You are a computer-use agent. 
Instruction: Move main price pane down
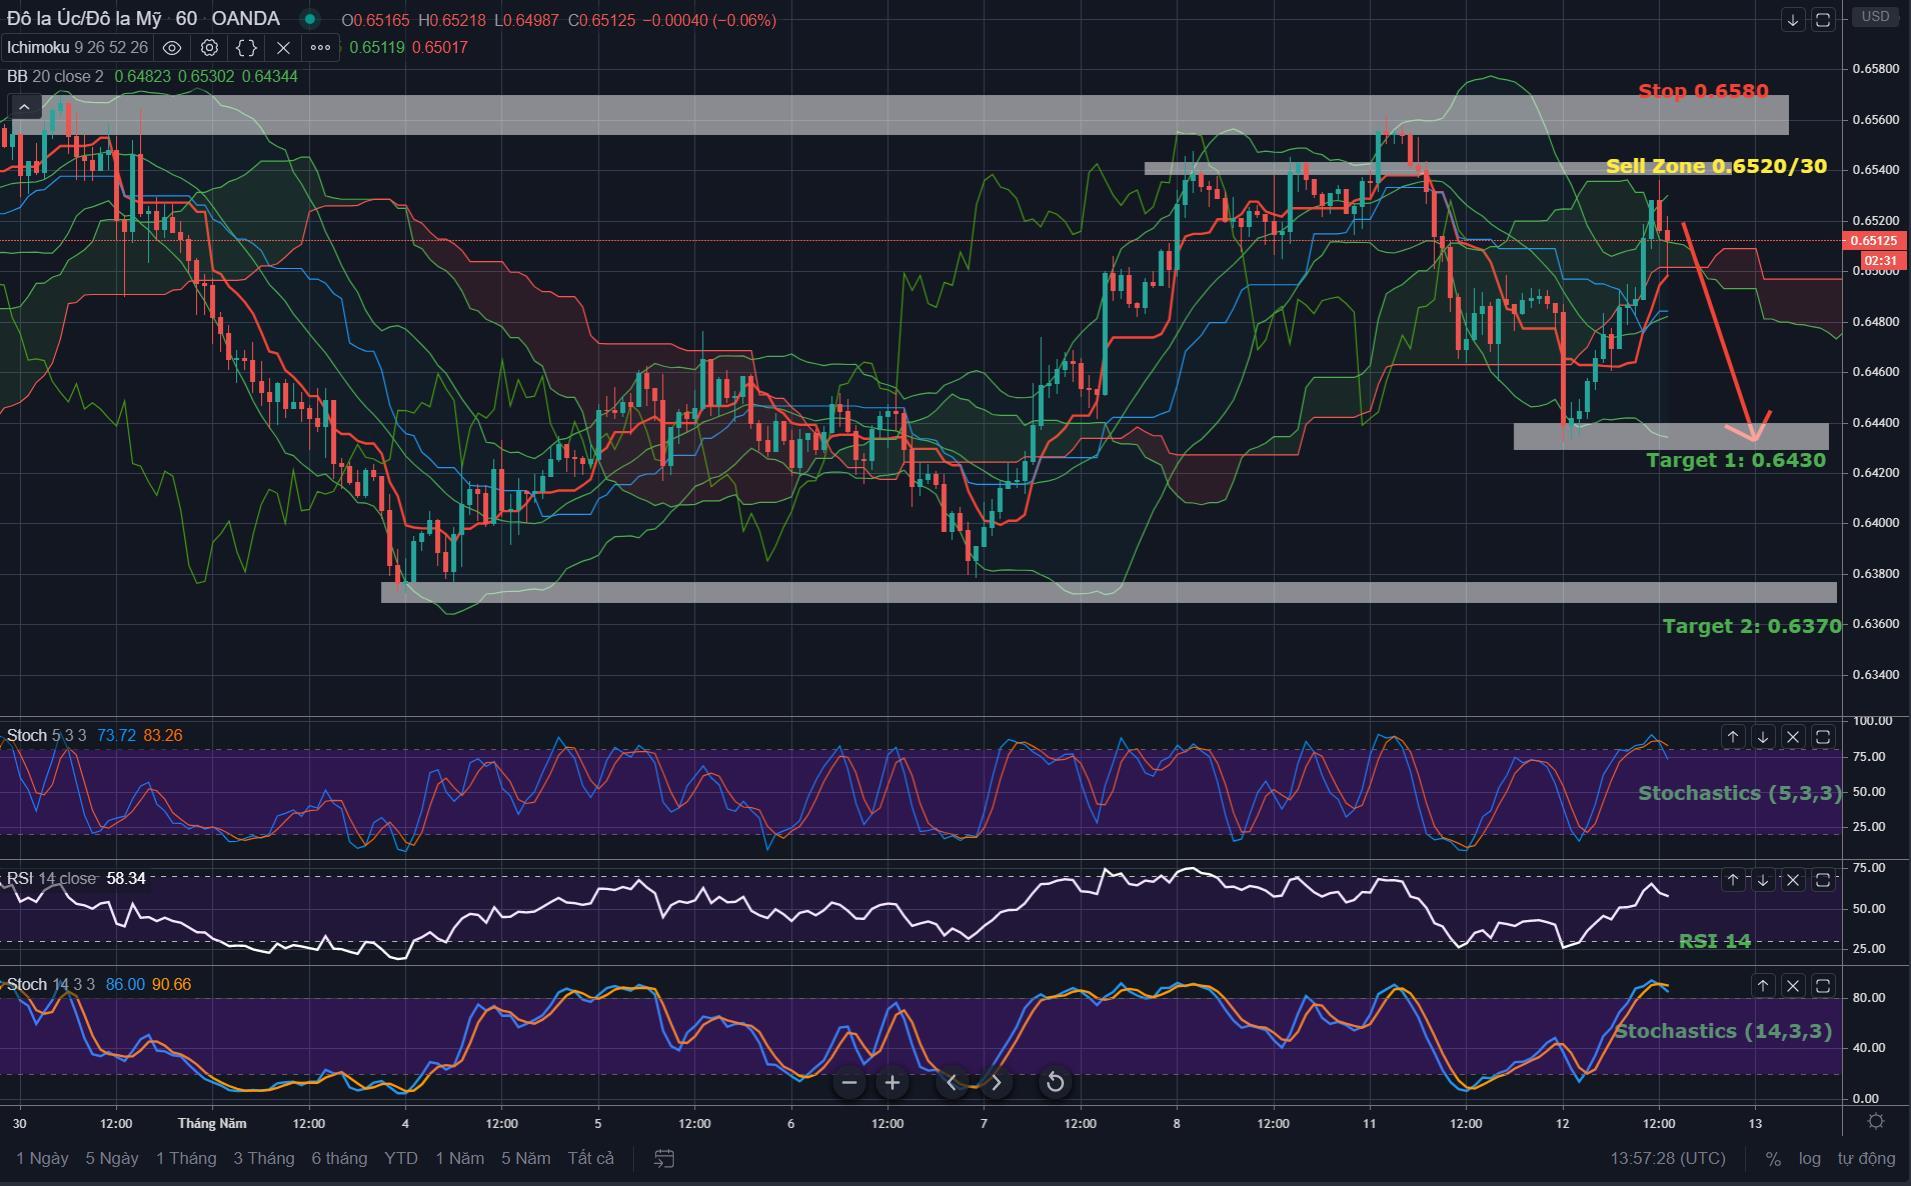click(1793, 19)
